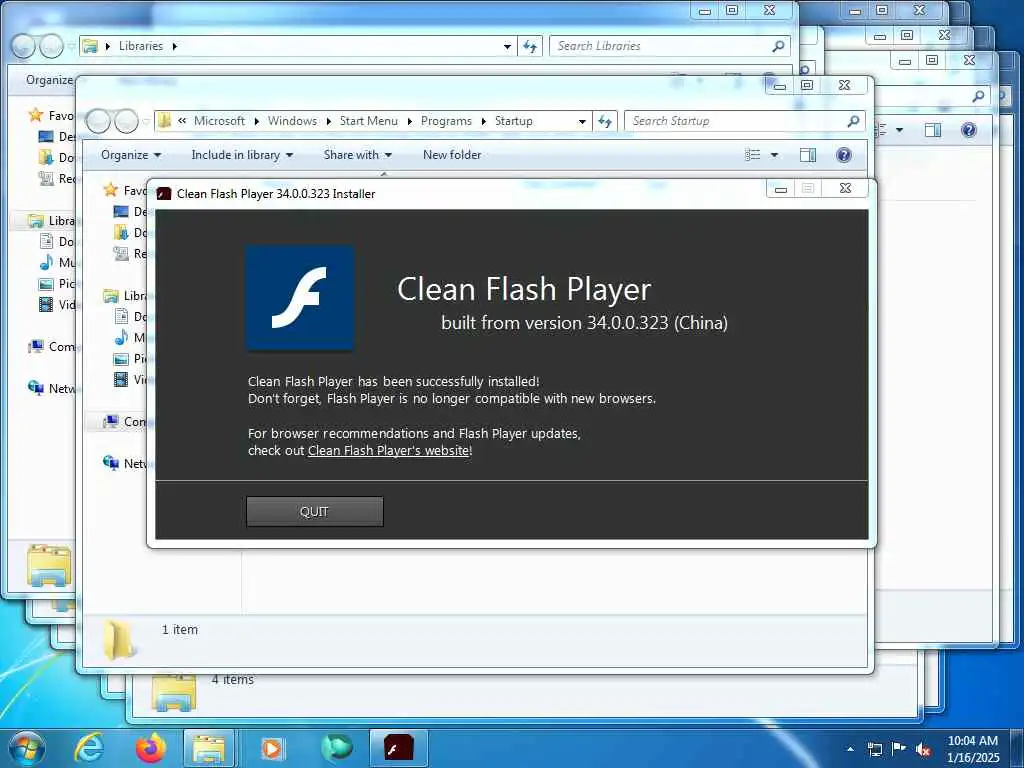
Task: Expand the arrow after Programs breadcrumb
Action: click(483, 121)
